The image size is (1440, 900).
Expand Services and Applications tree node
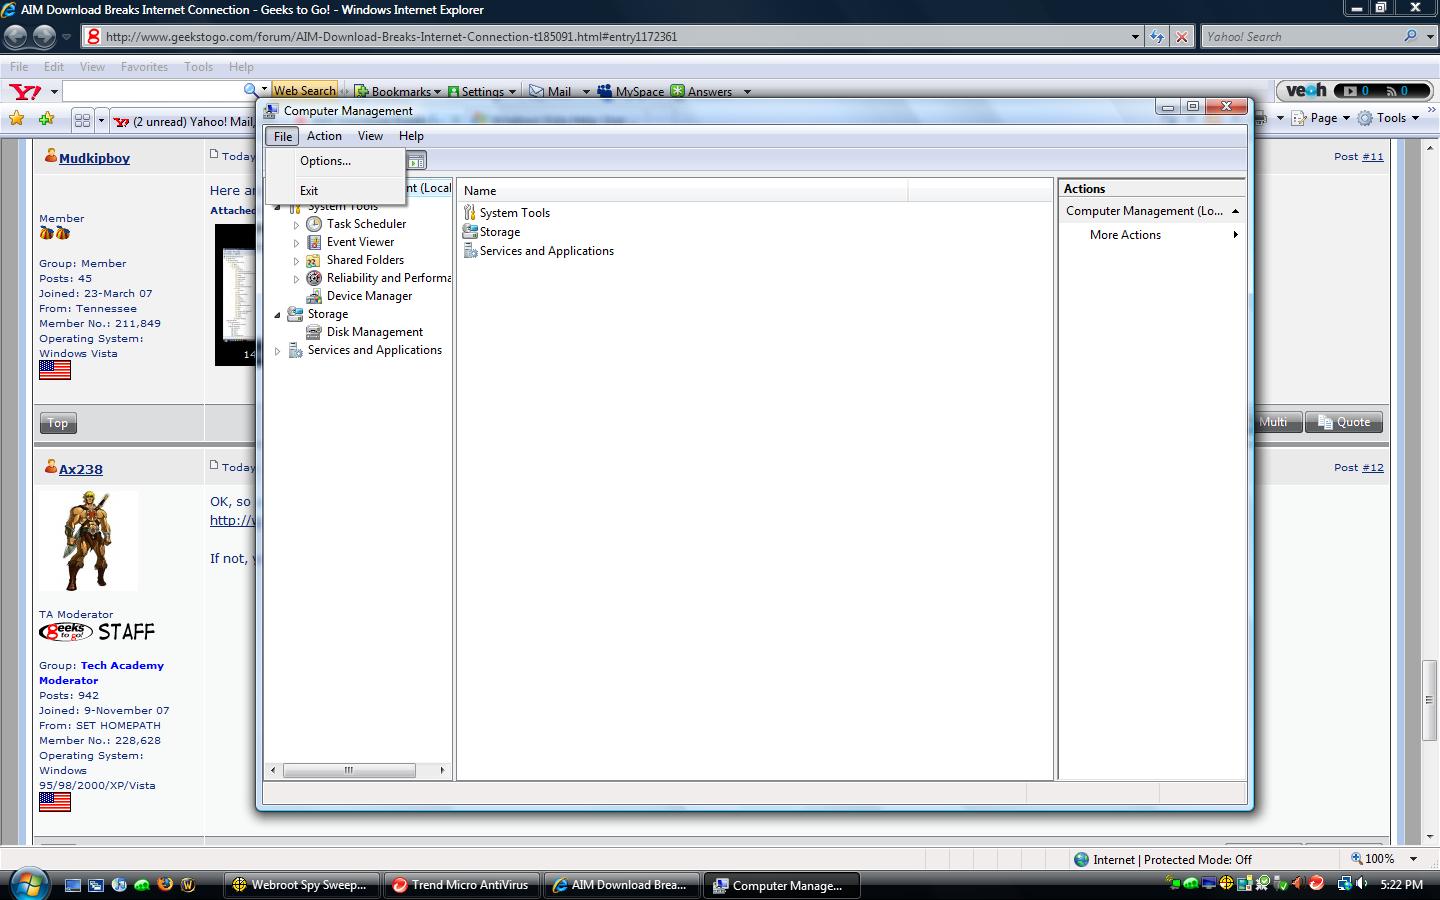point(278,351)
